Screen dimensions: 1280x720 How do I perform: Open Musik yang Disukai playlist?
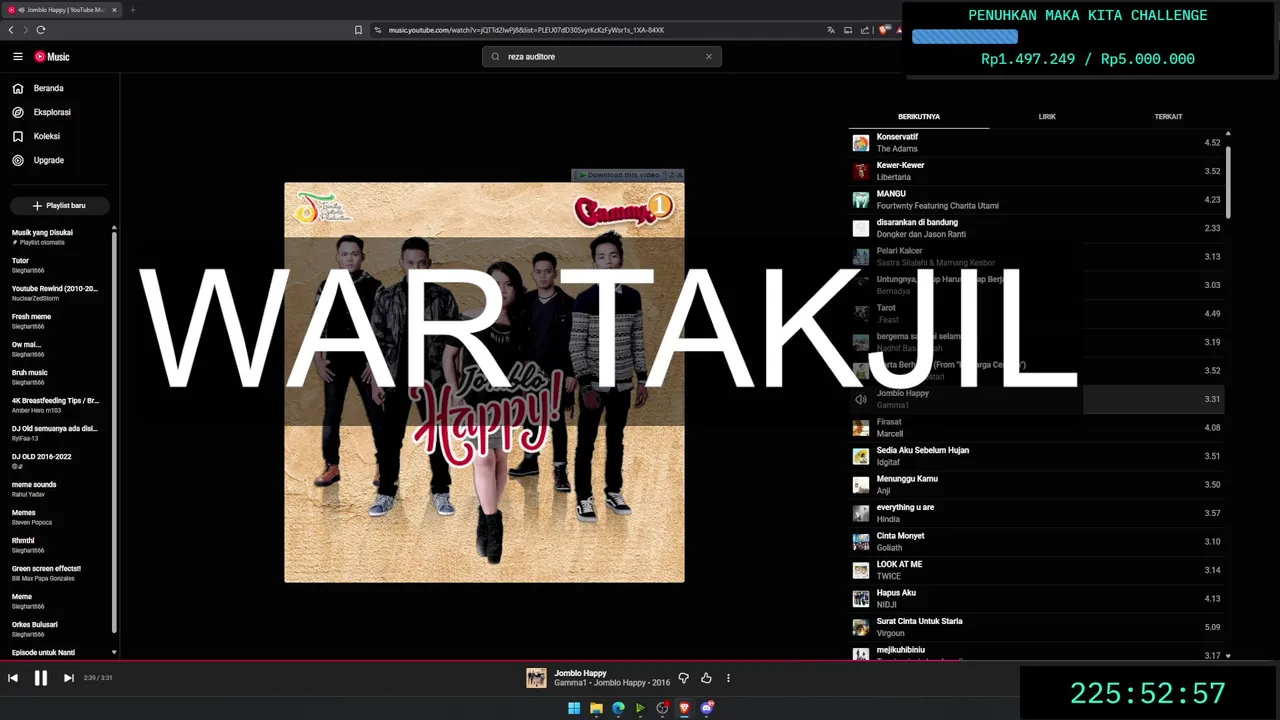(56, 237)
